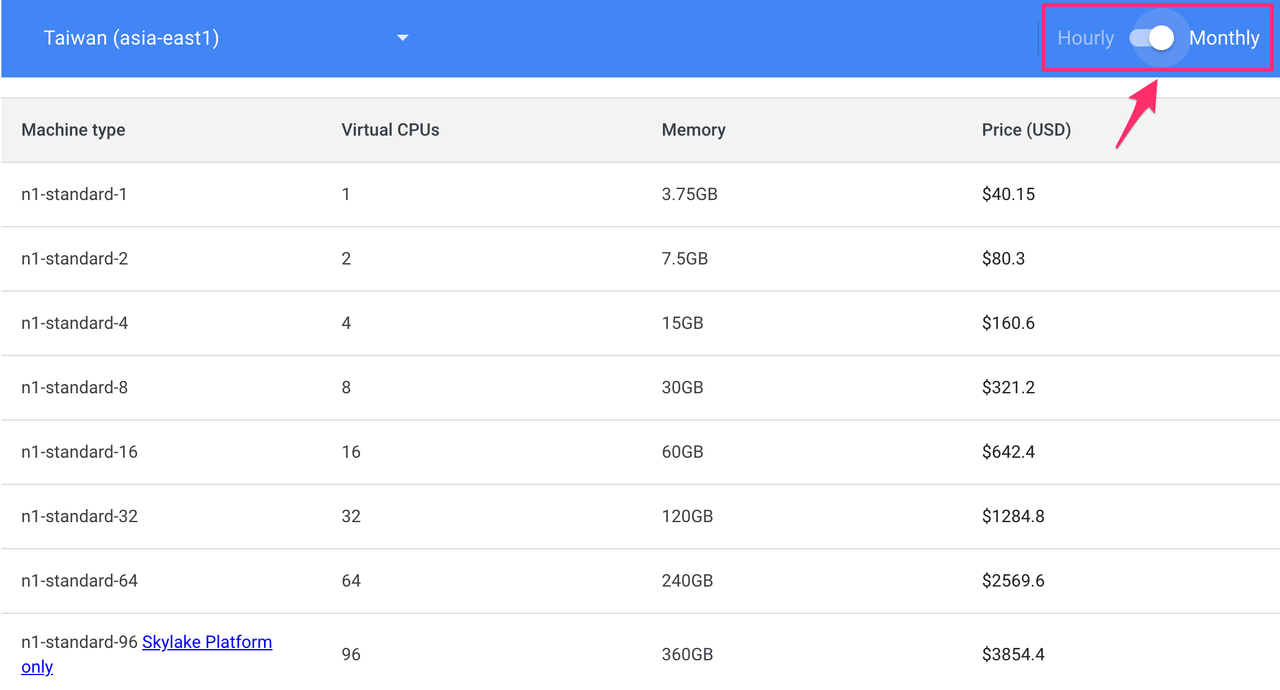Click the $1284.8 price for n1-standard-32
This screenshot has height=690, width=1280.
(x=1014, y=516)
